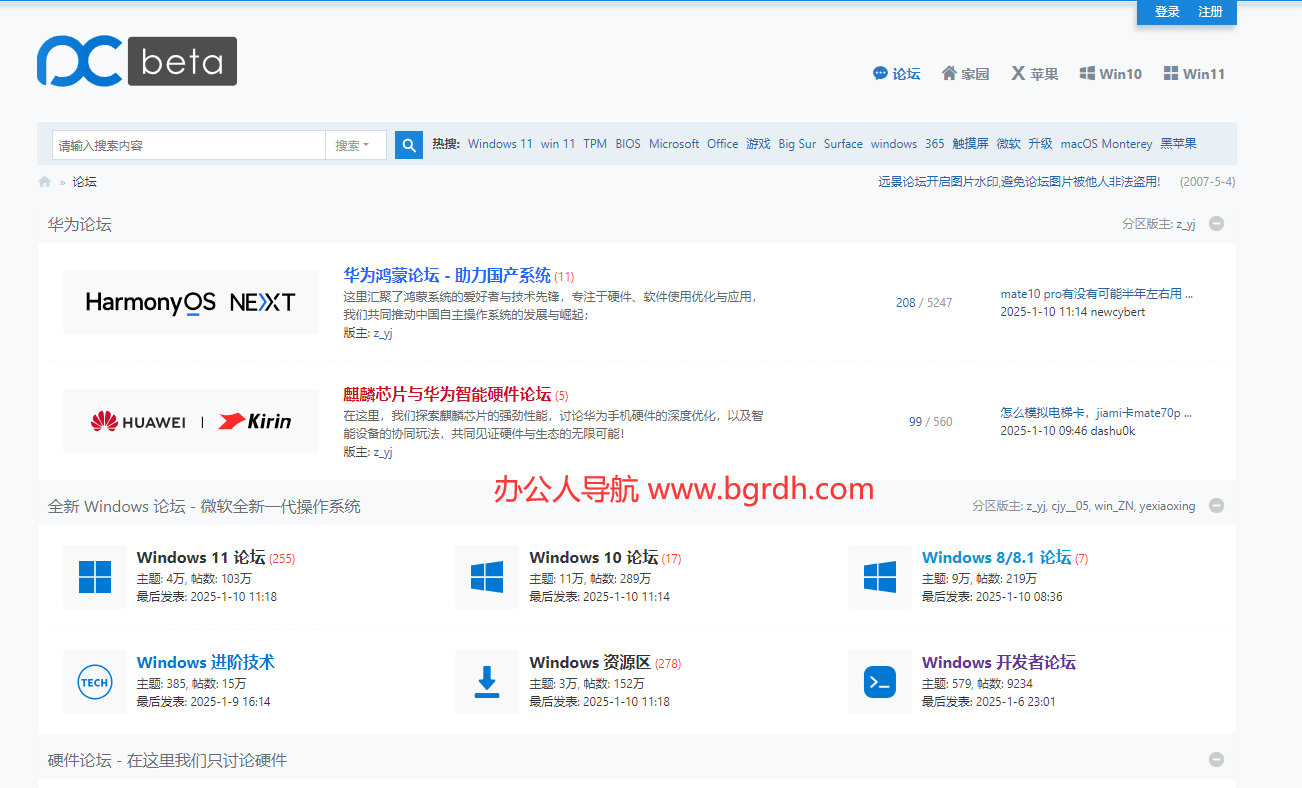1302x788 pixels.
Task: Click the Windows 8/8.1 forum tile icon
Action: 880,577
